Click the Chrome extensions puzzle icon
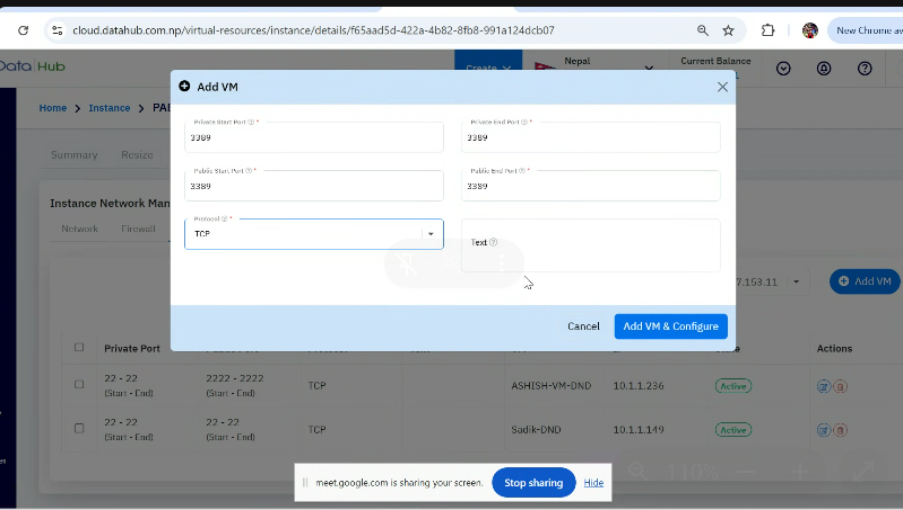903x510 pixels. 768,30
